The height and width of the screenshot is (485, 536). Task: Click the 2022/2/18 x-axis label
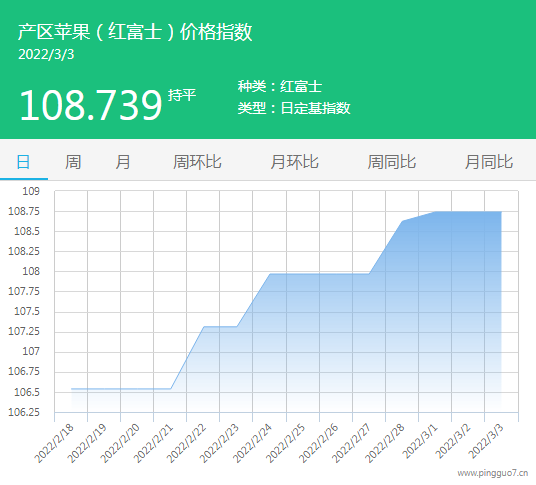coord(55,443)
